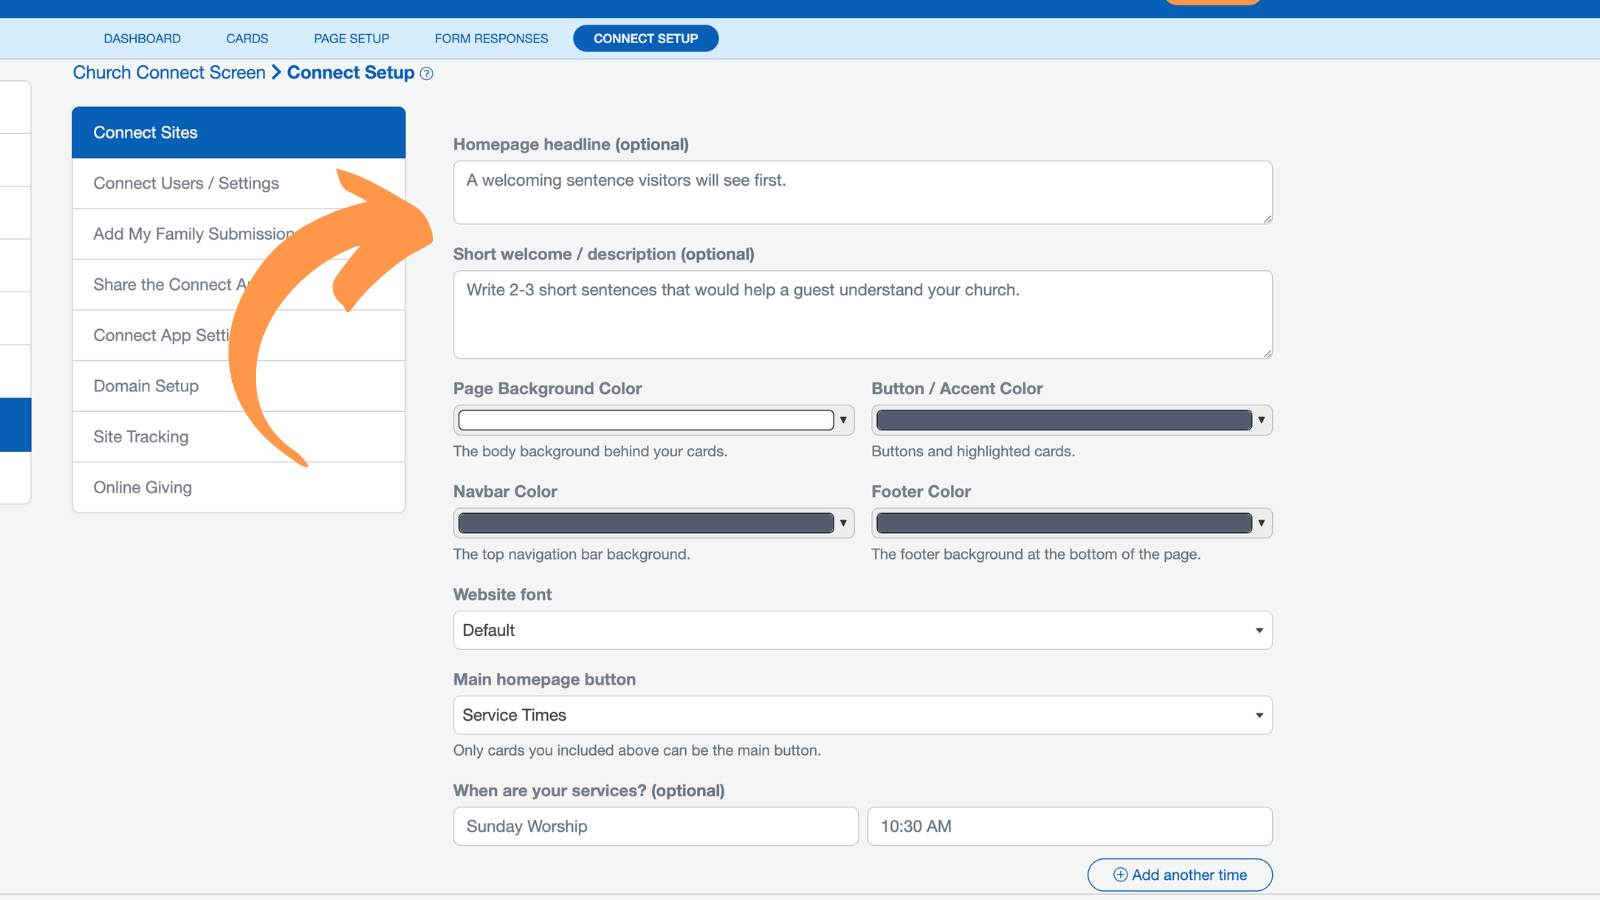Open the Button / Accent Color dropdown arrow
The image size is (1600, 900).
[1261, 420]
